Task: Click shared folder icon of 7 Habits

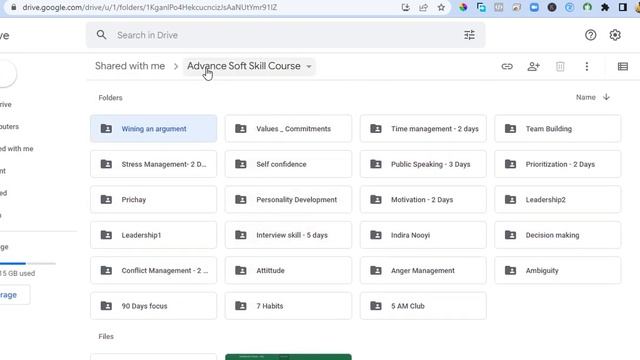Action: click(x=241, y=306)
